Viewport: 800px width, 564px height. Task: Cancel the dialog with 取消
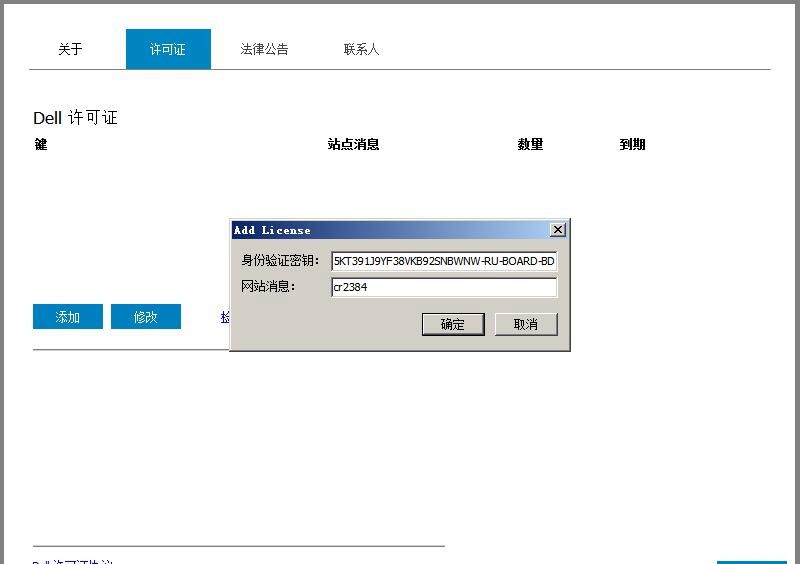[x=526, y=324]
